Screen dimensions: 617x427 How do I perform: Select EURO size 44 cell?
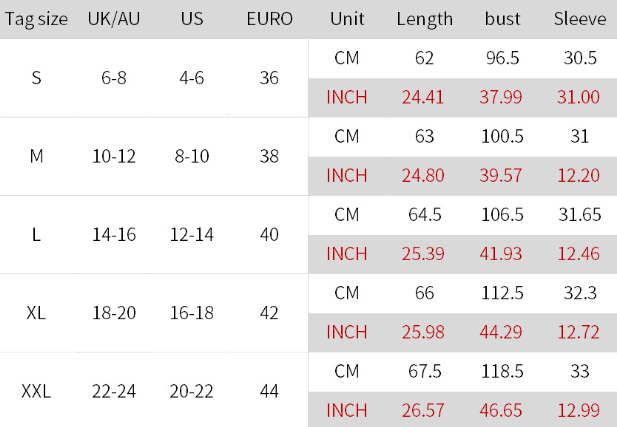(x=269, y=391)
